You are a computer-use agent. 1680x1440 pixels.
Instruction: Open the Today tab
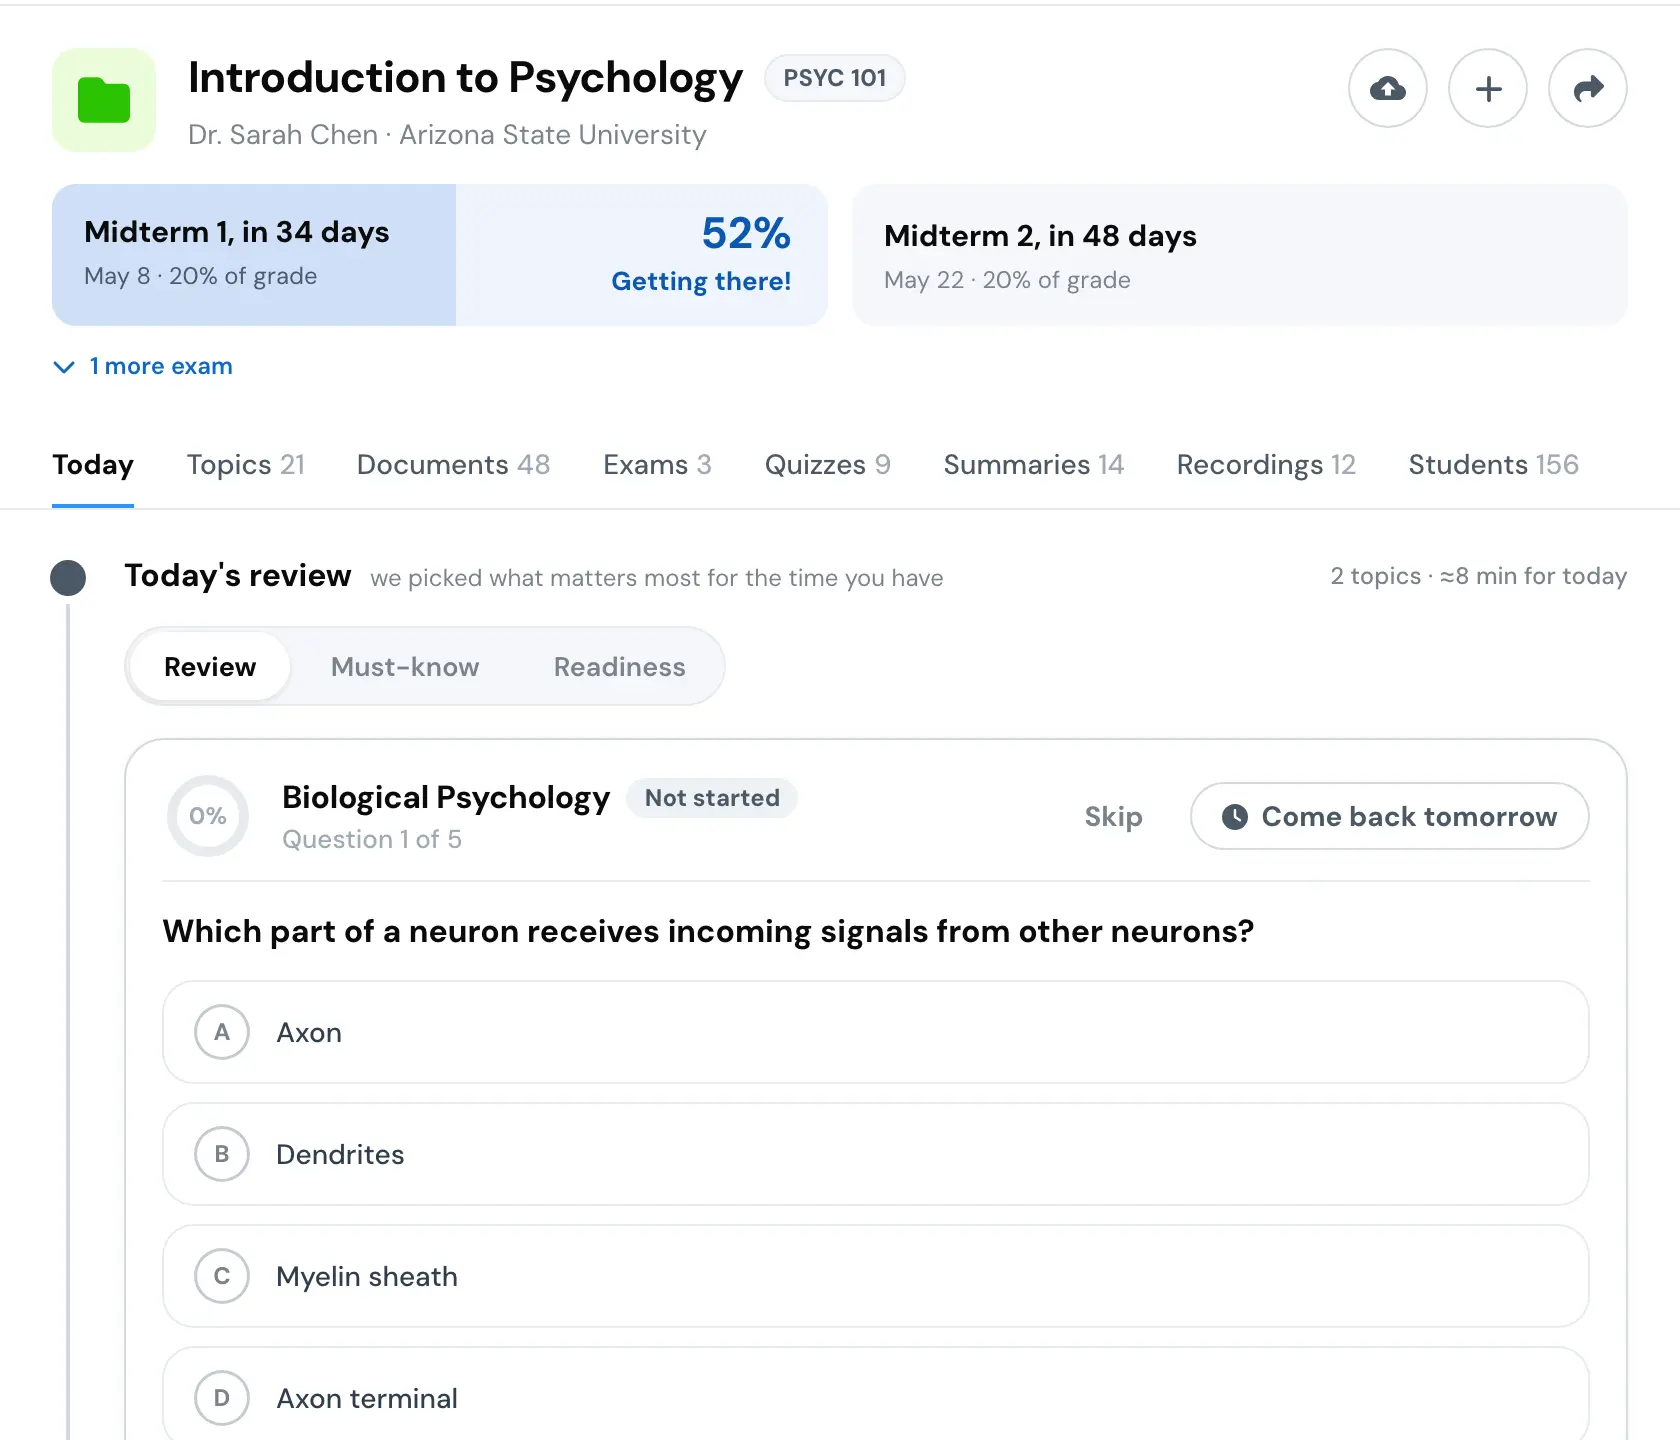[x=93, y=465]
